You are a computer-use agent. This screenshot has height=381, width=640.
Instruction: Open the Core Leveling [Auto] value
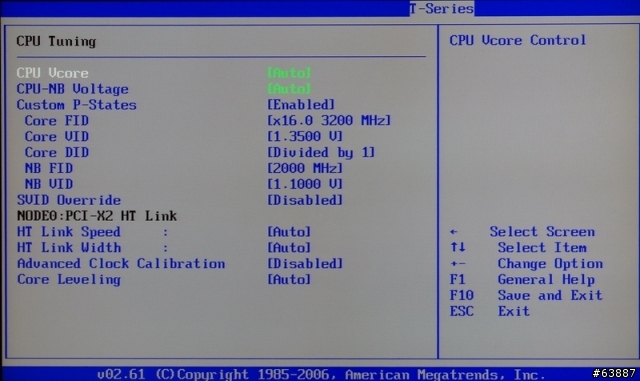pos(289,280)
